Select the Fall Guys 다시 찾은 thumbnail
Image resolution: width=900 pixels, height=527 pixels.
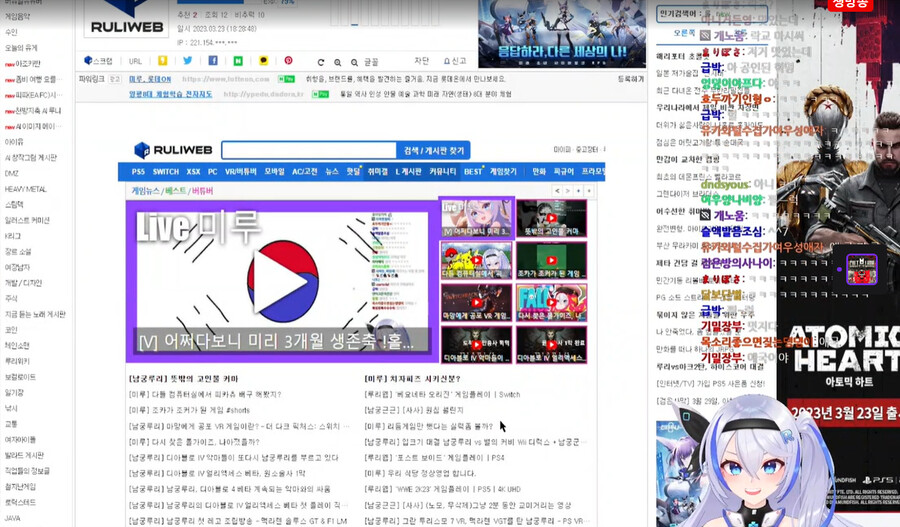click(x=552, y=303)
